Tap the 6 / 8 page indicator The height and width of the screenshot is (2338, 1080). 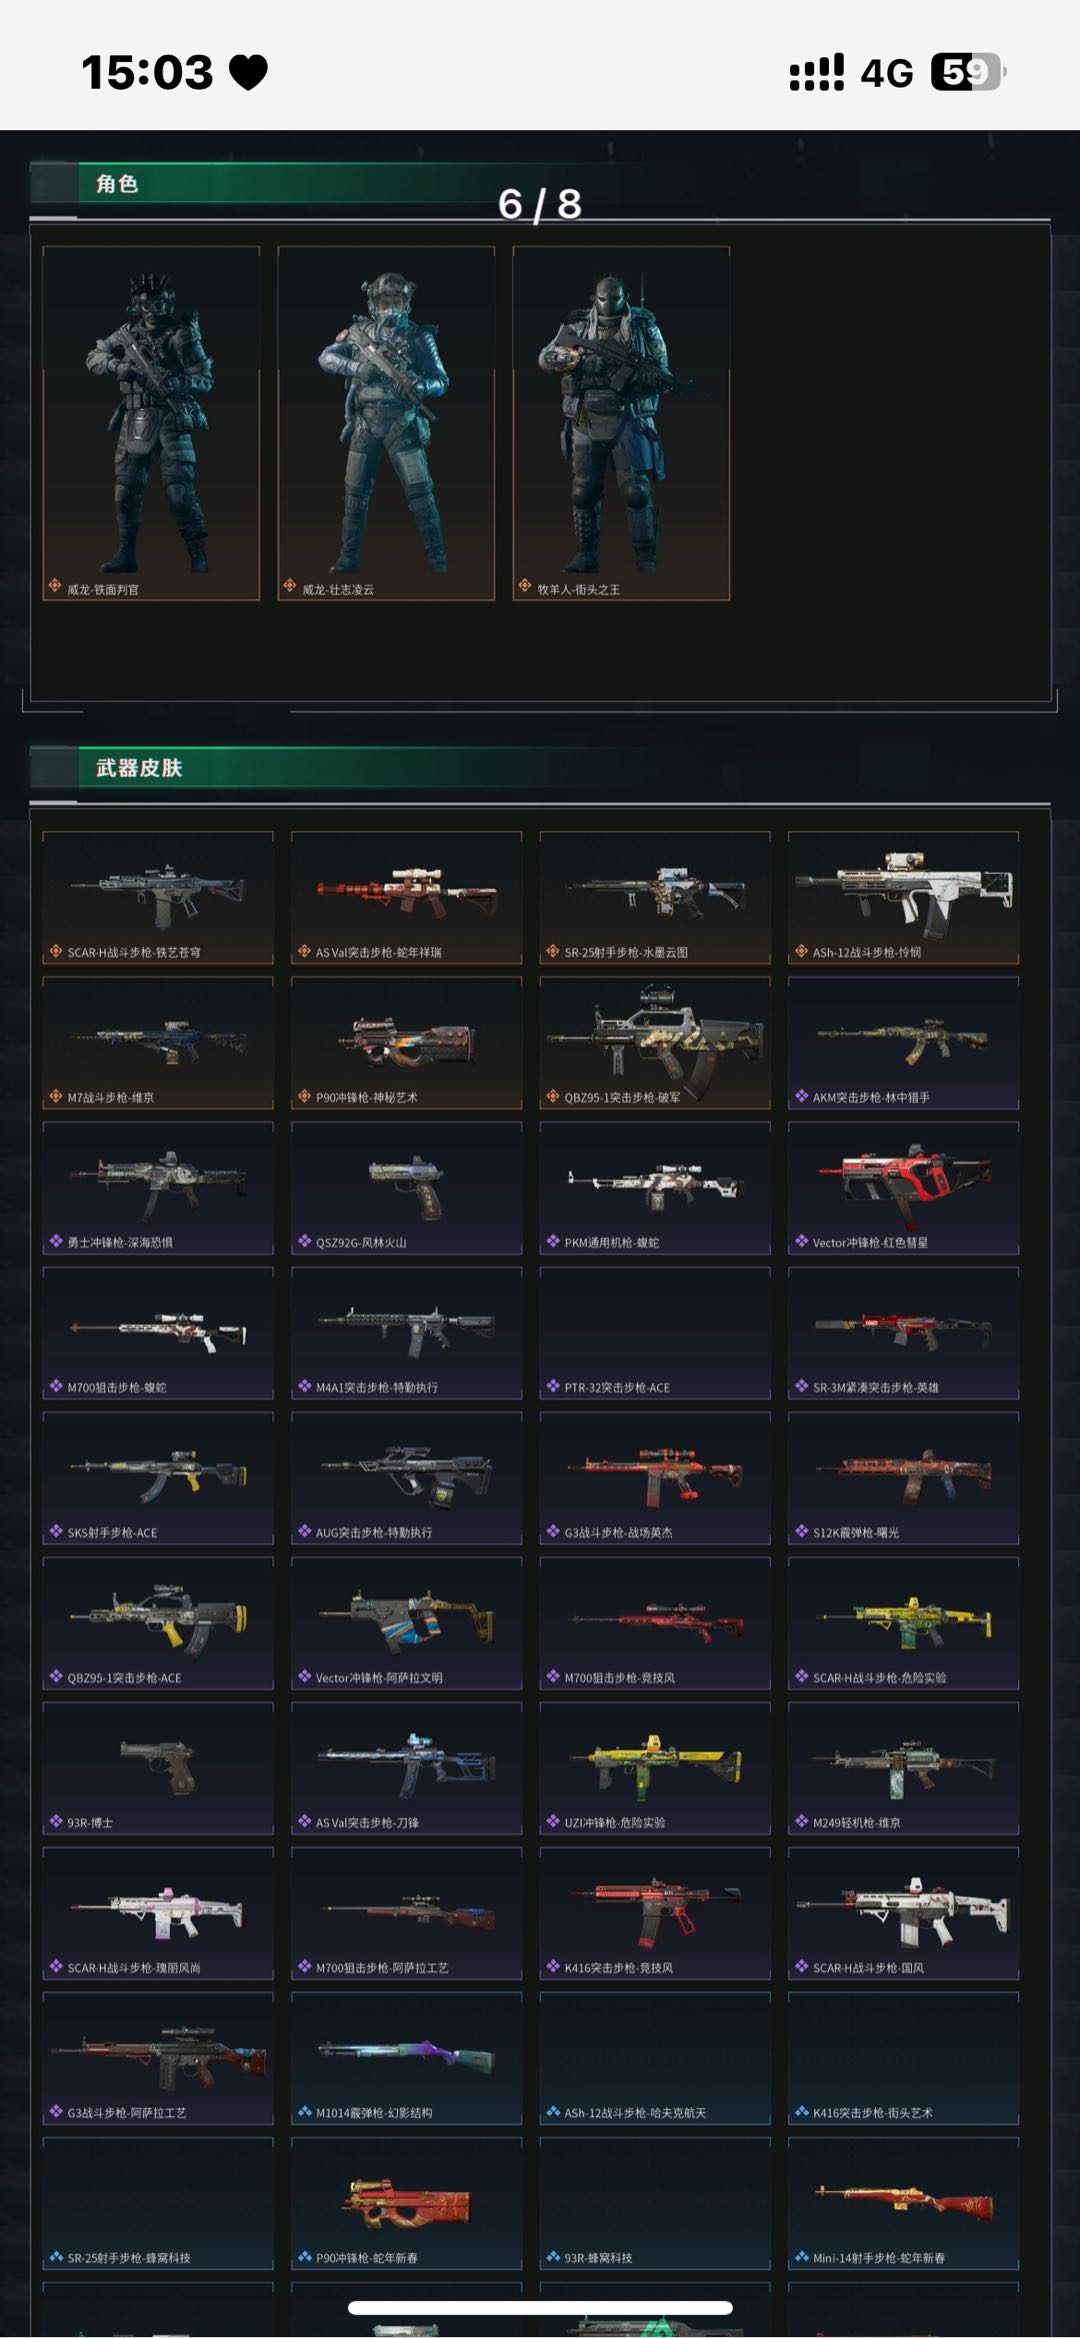(540, 204)
